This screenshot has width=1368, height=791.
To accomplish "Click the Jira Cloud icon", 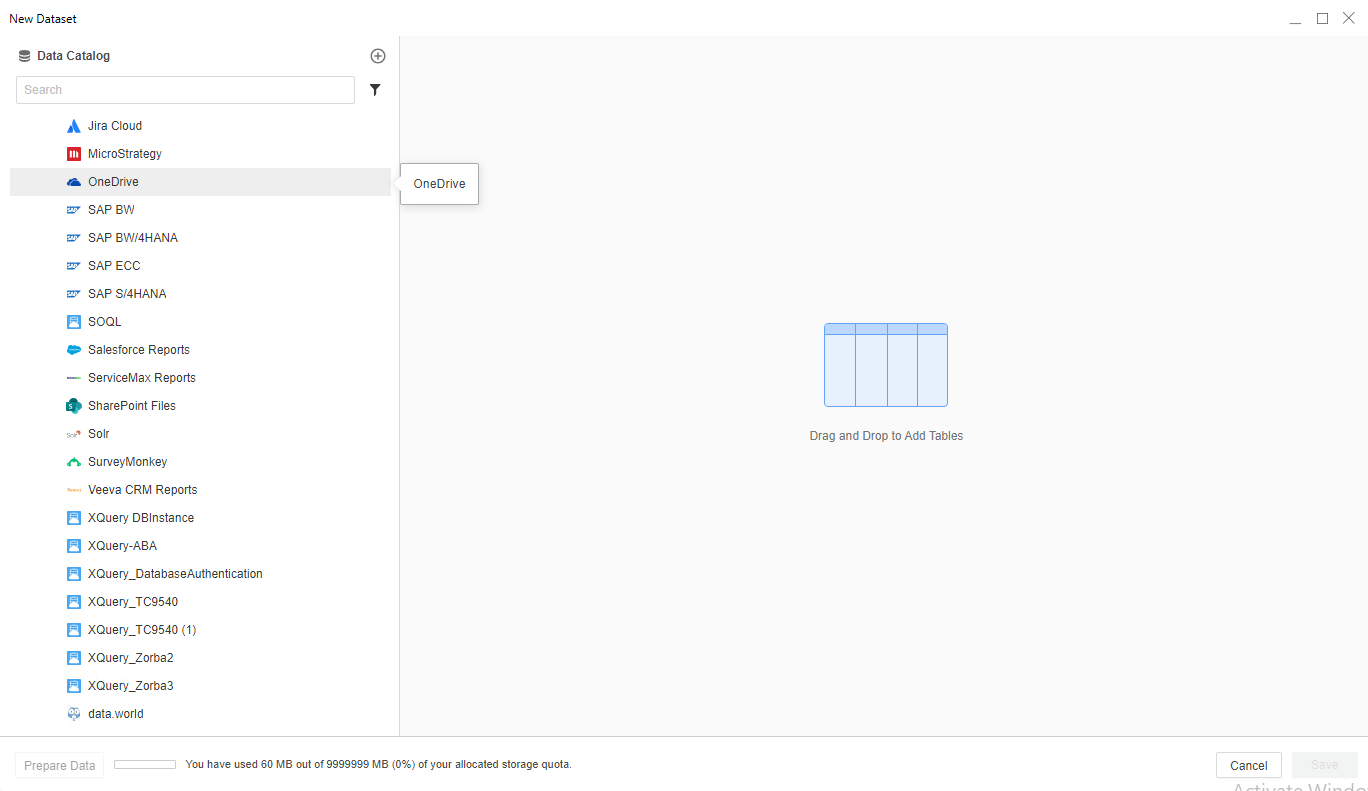I will click(73, 126).
